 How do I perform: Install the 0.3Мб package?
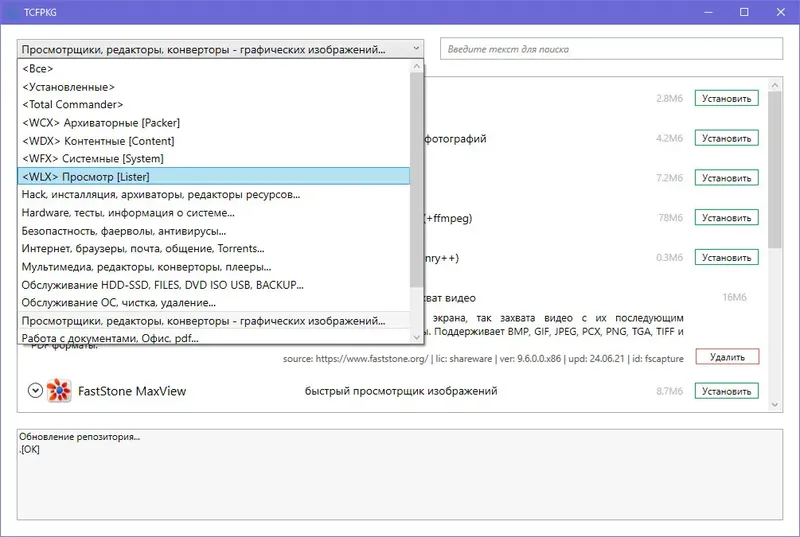click(x=727, y=258)
